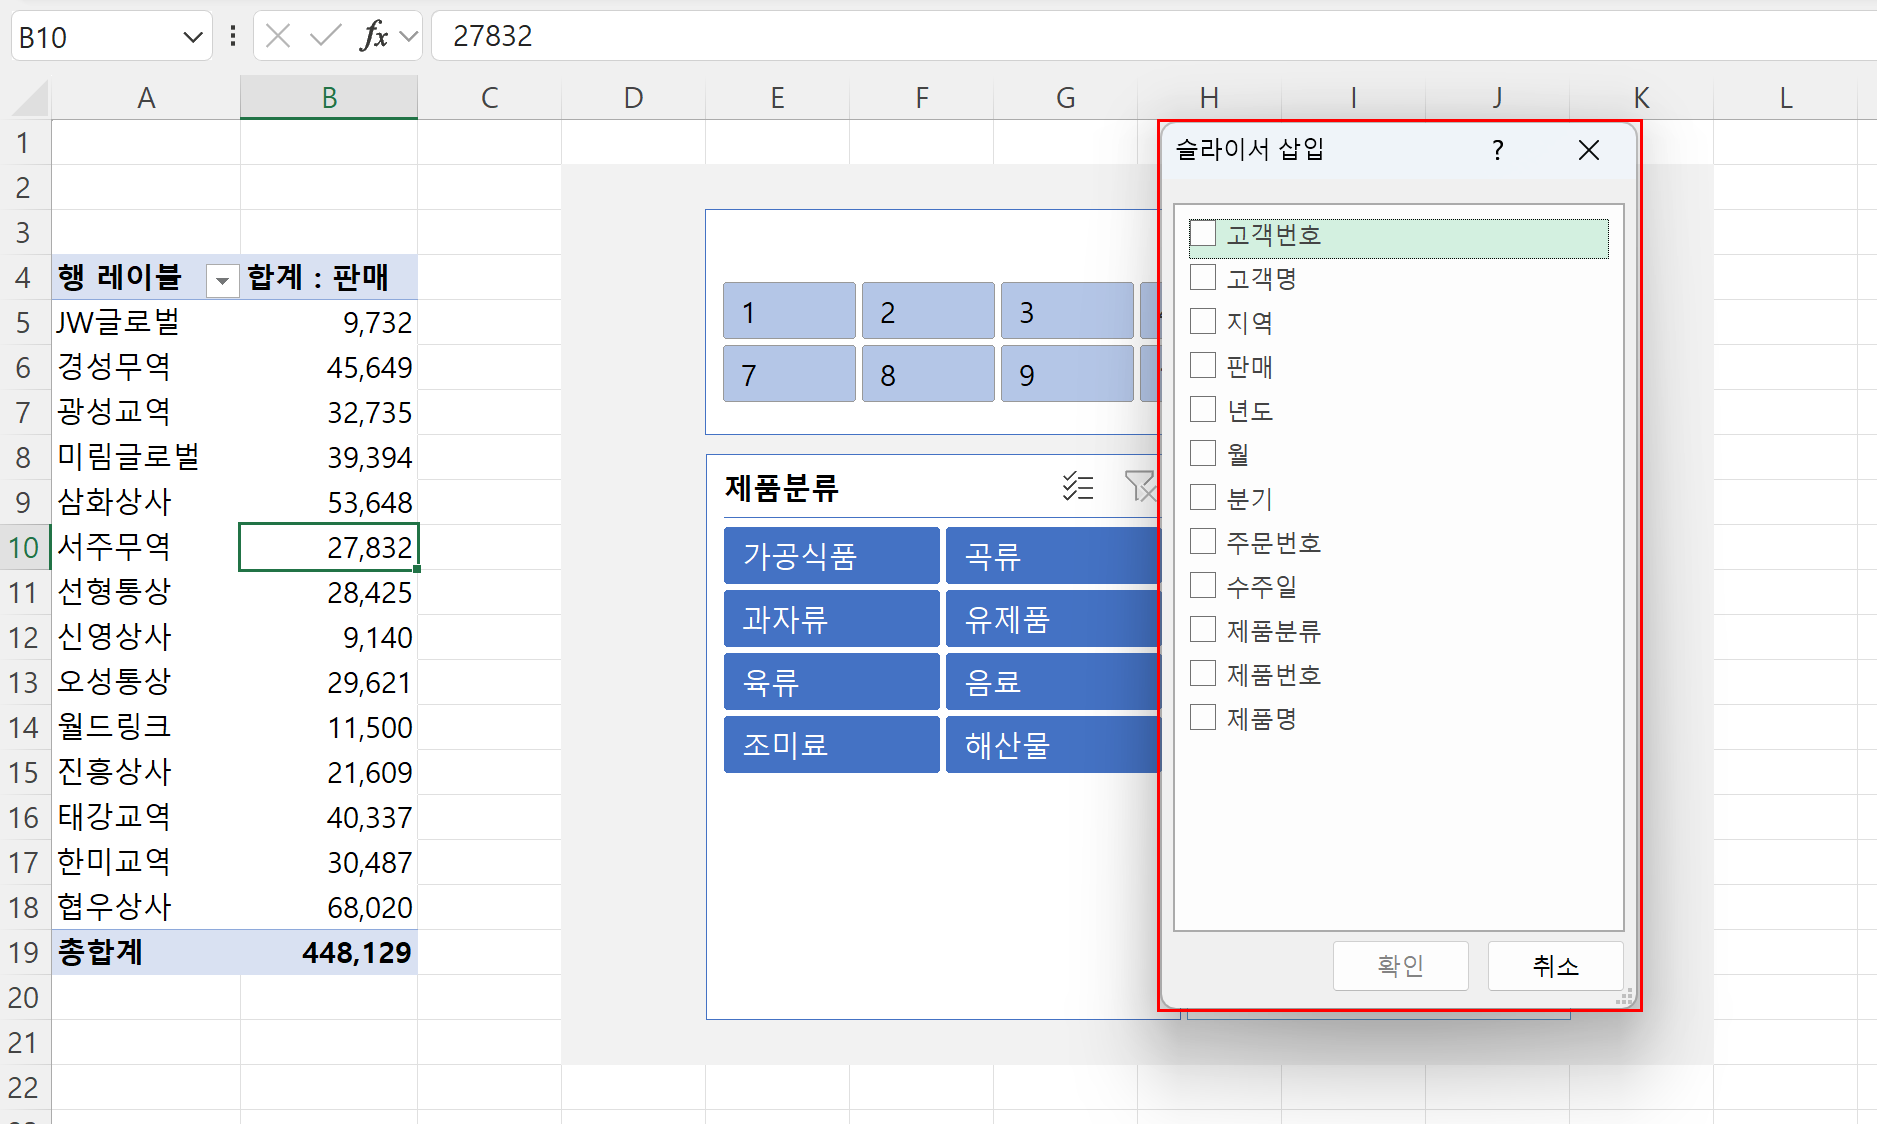Choose the 해산물 slicer item

(x=1052, y=745)
